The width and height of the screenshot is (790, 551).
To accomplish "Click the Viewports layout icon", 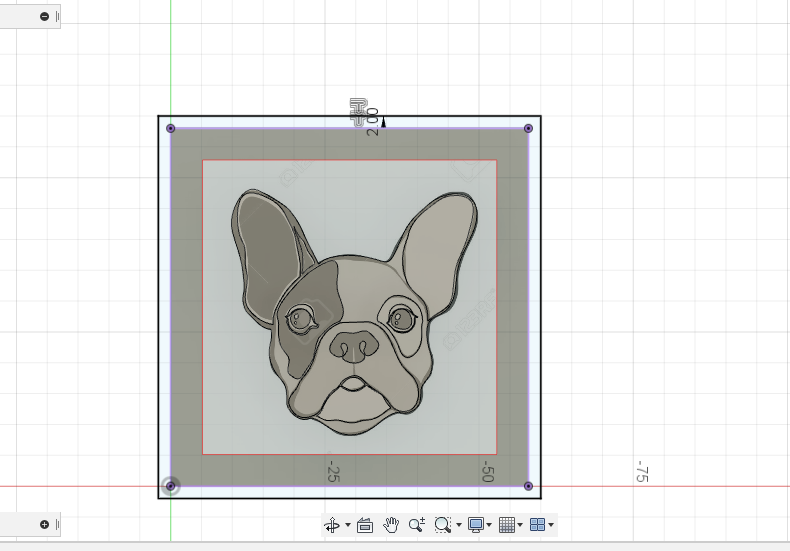I will pos(538,525).
